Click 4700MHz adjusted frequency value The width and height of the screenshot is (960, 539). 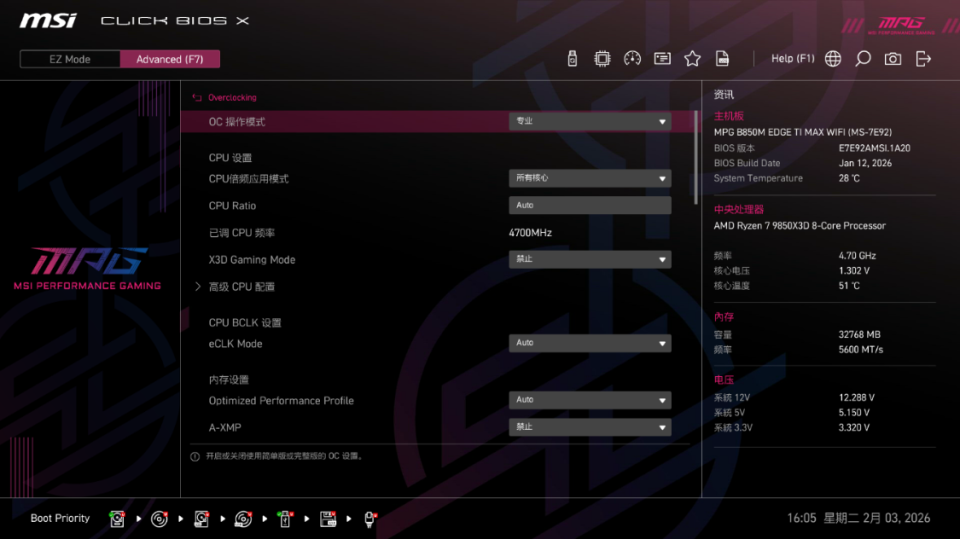(530, 233)
